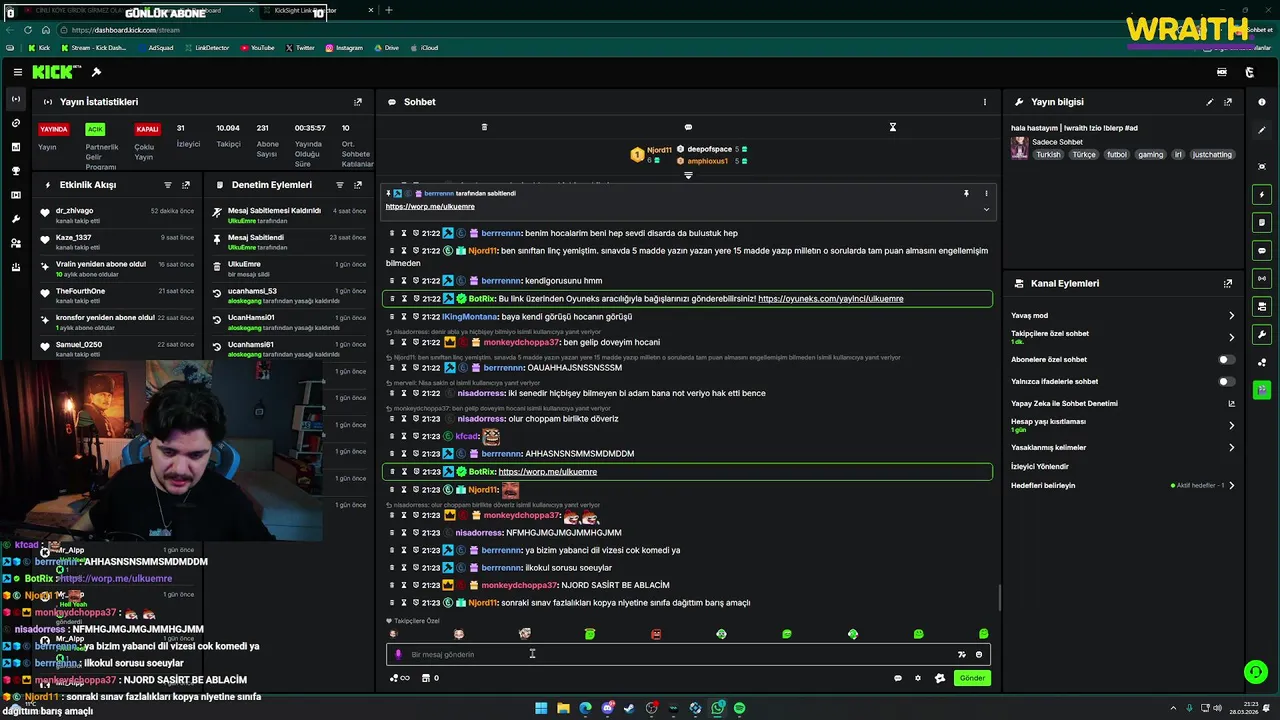This screenshot has height=720, width=1280.
Task: Expand Hedefleri belirleyin goals
Action: click(x=1231, y=485)
